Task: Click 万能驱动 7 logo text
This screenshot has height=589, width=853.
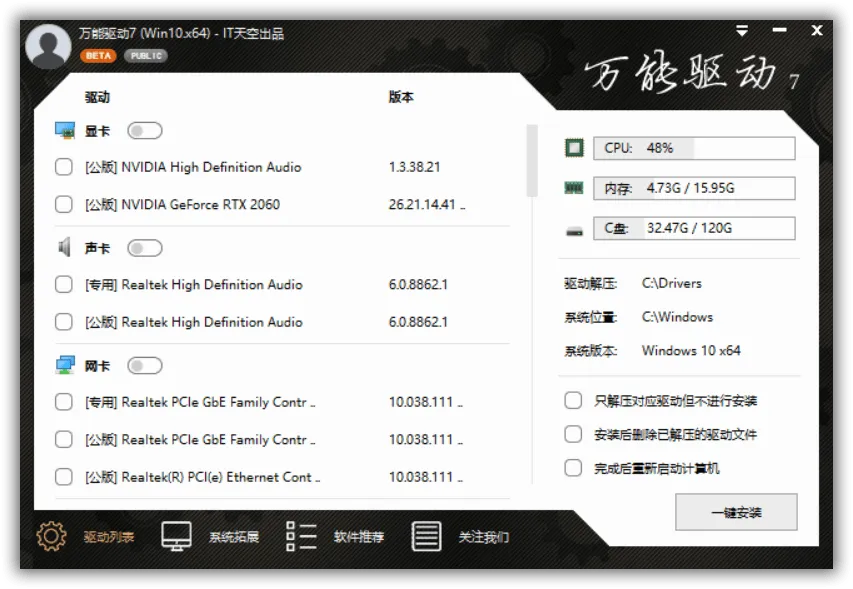Action: point(691,74)
